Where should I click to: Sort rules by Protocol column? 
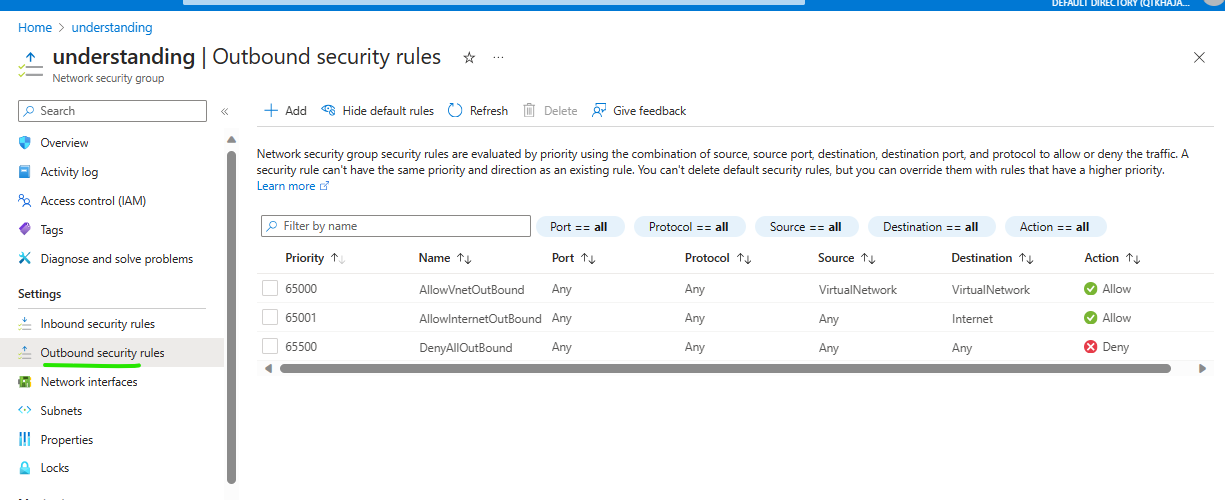[x=718, y=258]
